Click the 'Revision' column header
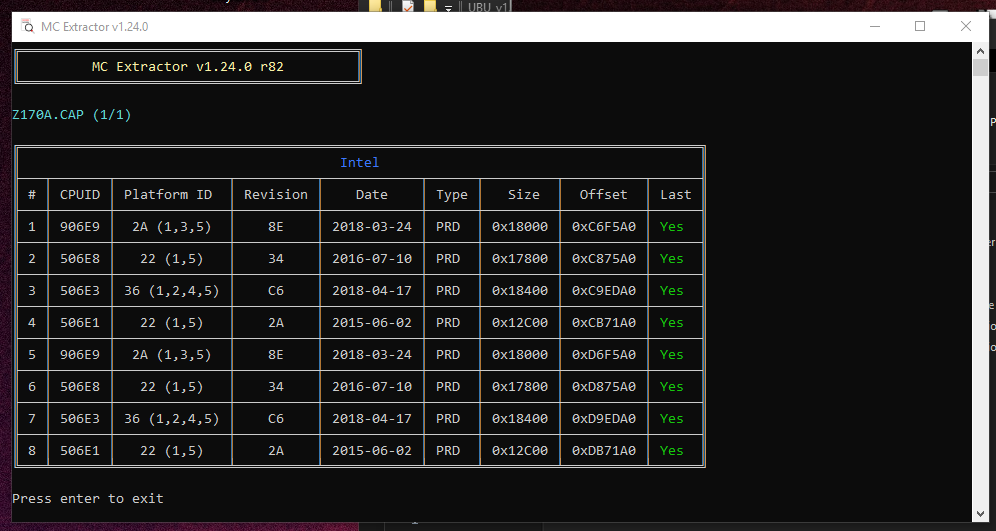 click(x=276, y=194)
